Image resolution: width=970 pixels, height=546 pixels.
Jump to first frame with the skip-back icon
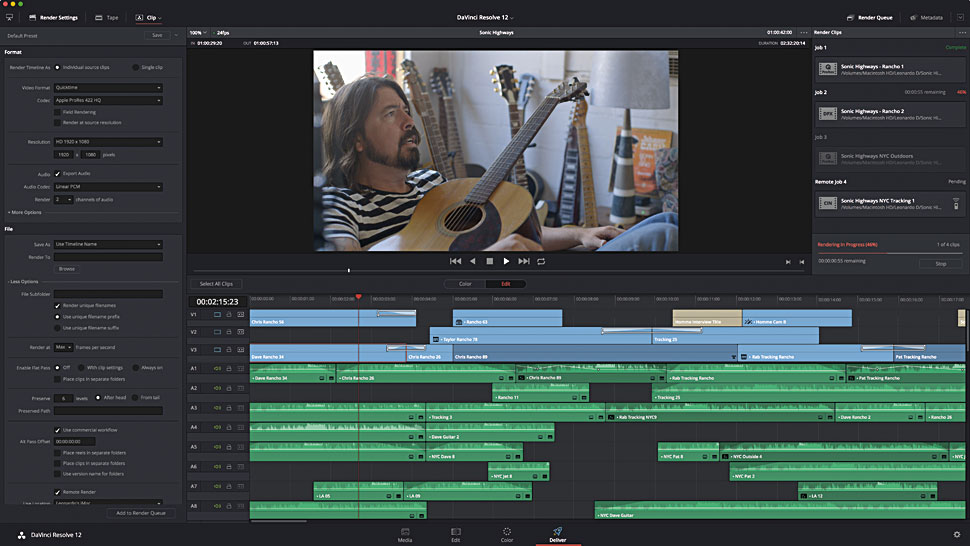455,261
